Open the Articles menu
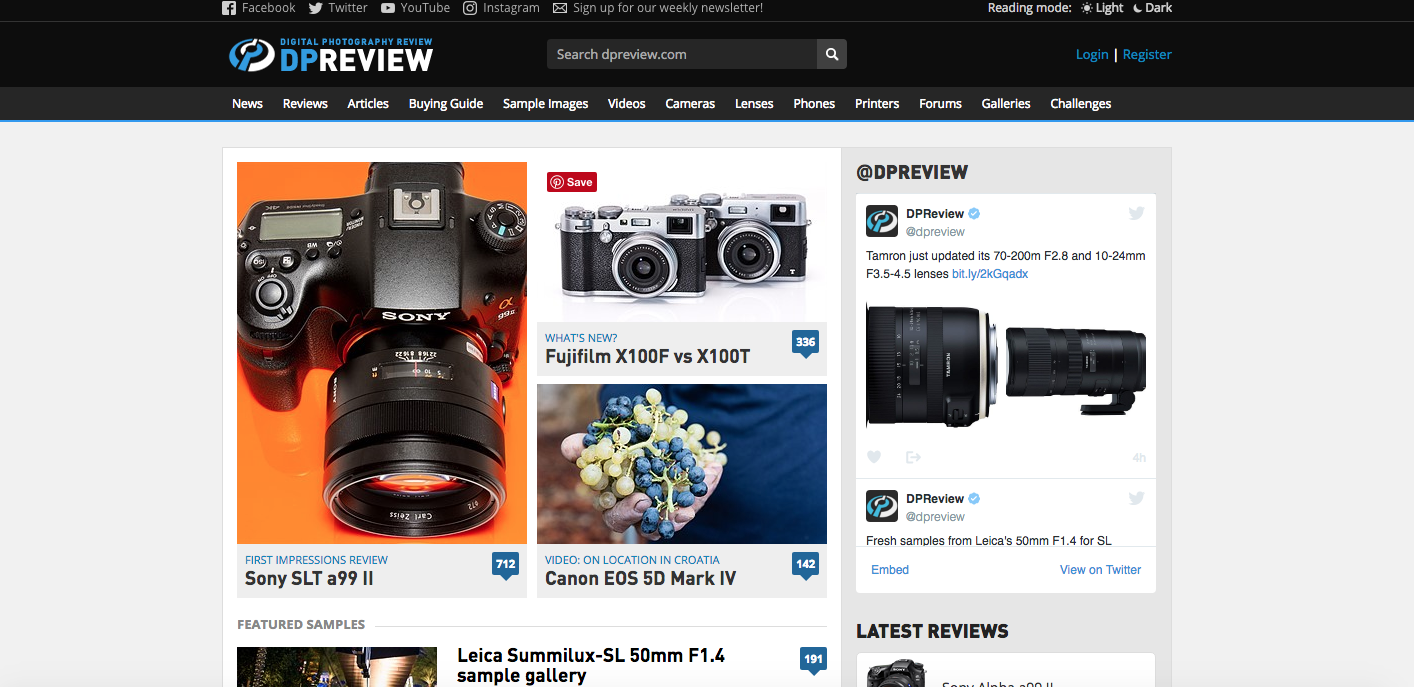 click(x=368, y=104)
